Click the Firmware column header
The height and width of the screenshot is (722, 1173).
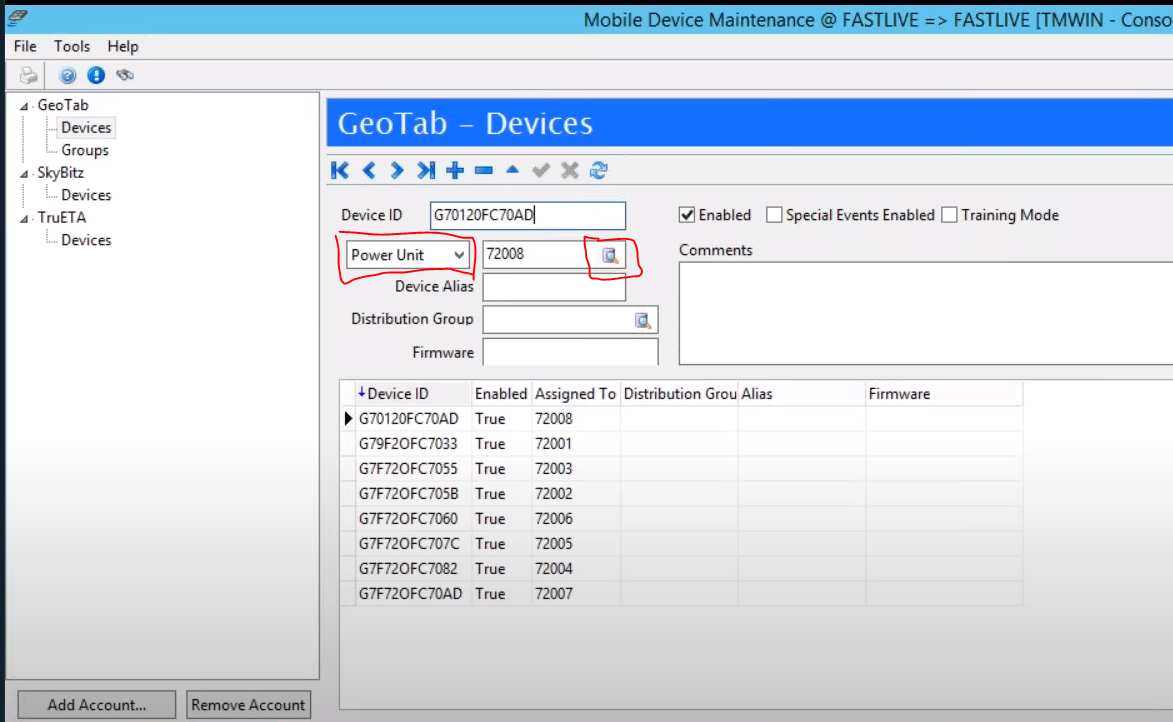[944, 394]
